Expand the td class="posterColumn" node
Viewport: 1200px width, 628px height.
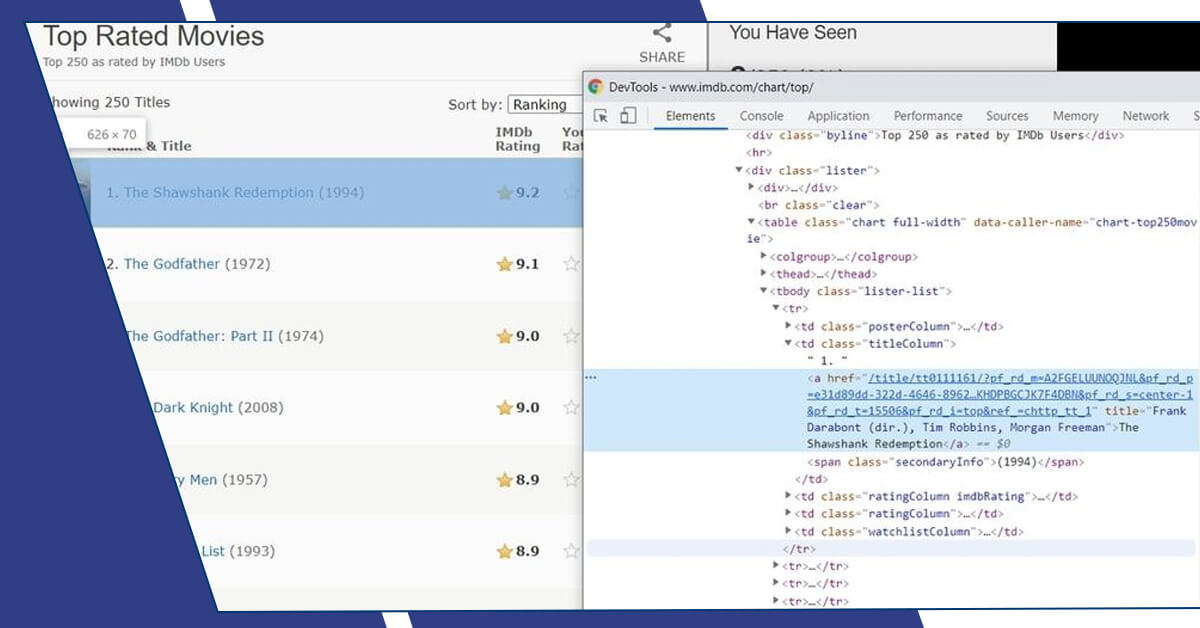pyautogui.click(x=789, y=326)
